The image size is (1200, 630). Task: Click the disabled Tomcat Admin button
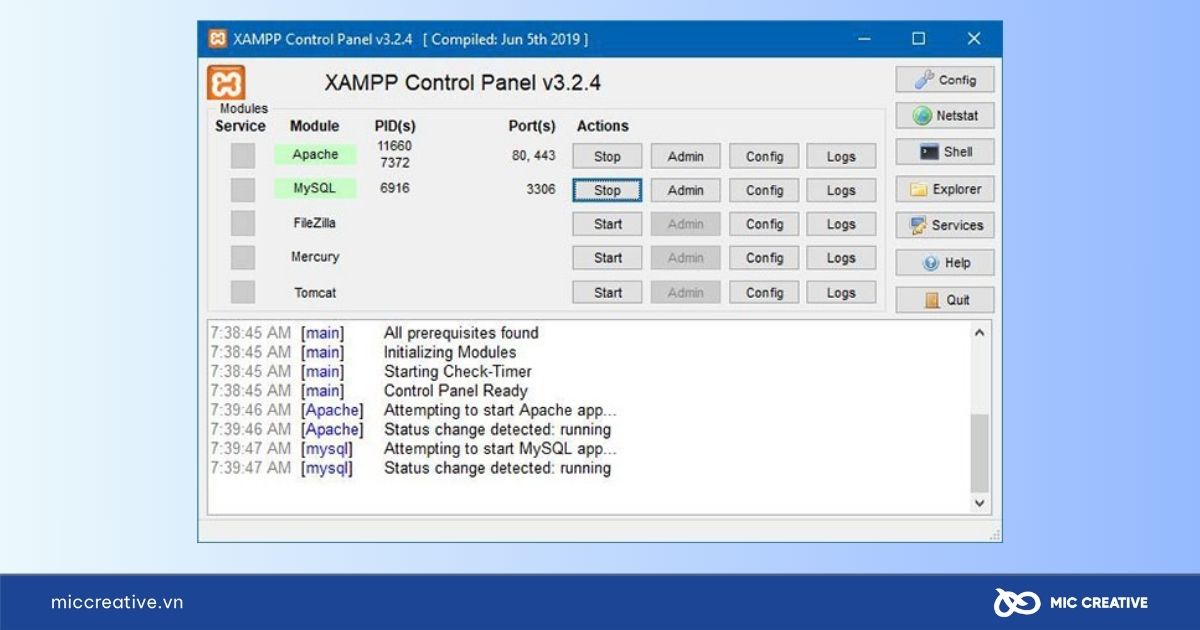point(685,293)
